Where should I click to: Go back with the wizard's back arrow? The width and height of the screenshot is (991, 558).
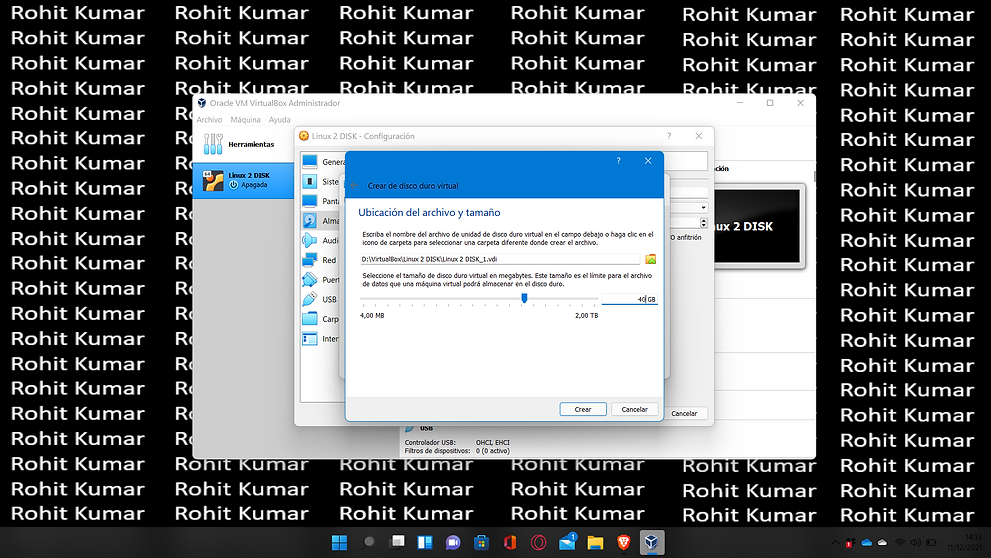(x=355, y=186)
